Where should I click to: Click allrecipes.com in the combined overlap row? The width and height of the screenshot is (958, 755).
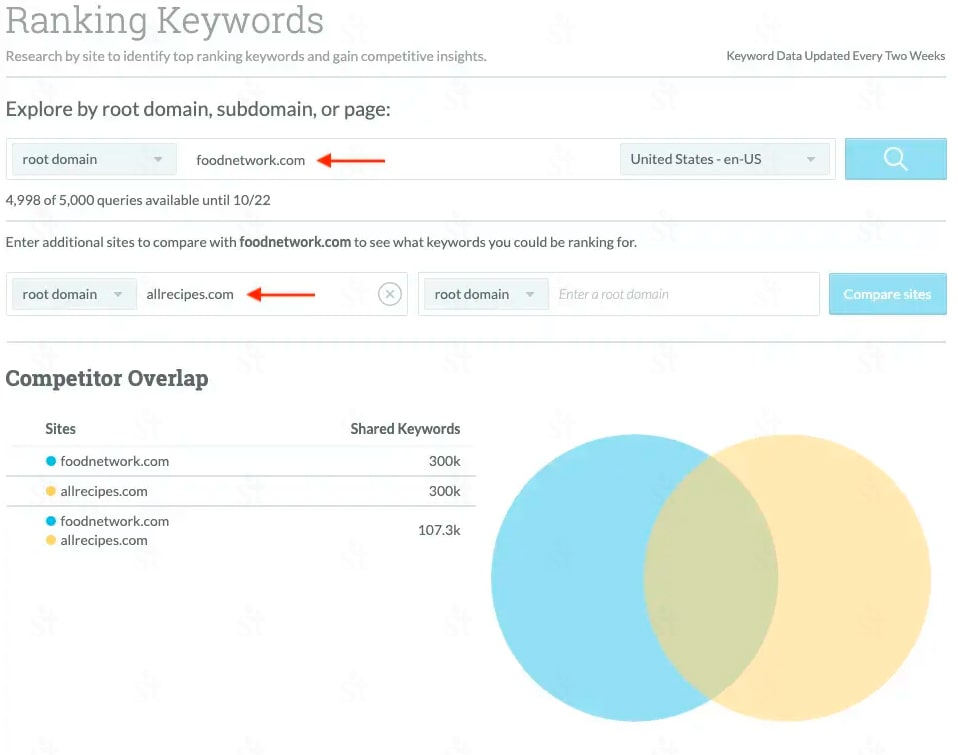(104, 541)
